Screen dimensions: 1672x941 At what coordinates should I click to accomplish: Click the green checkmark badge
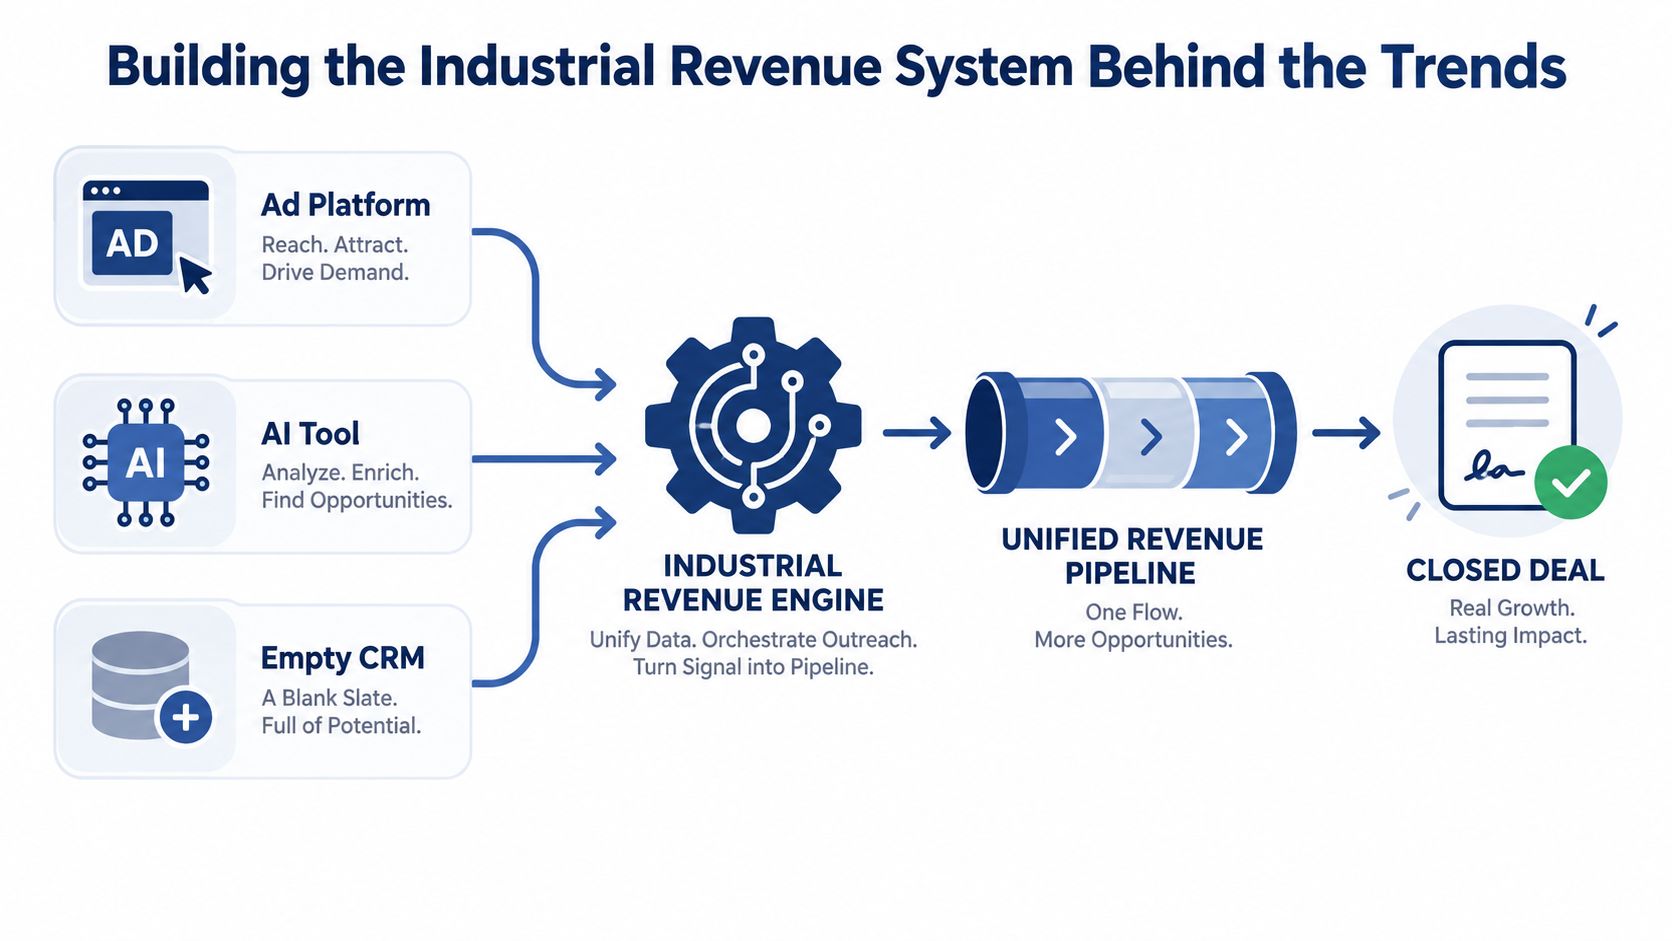1570,482
